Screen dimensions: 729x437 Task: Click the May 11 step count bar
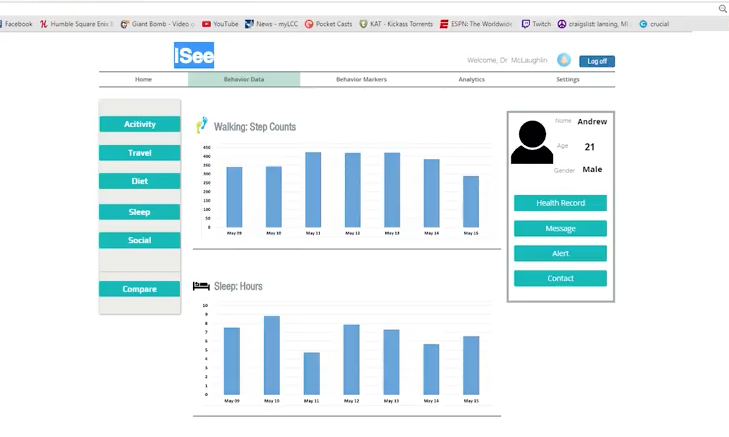click(313, 190)
